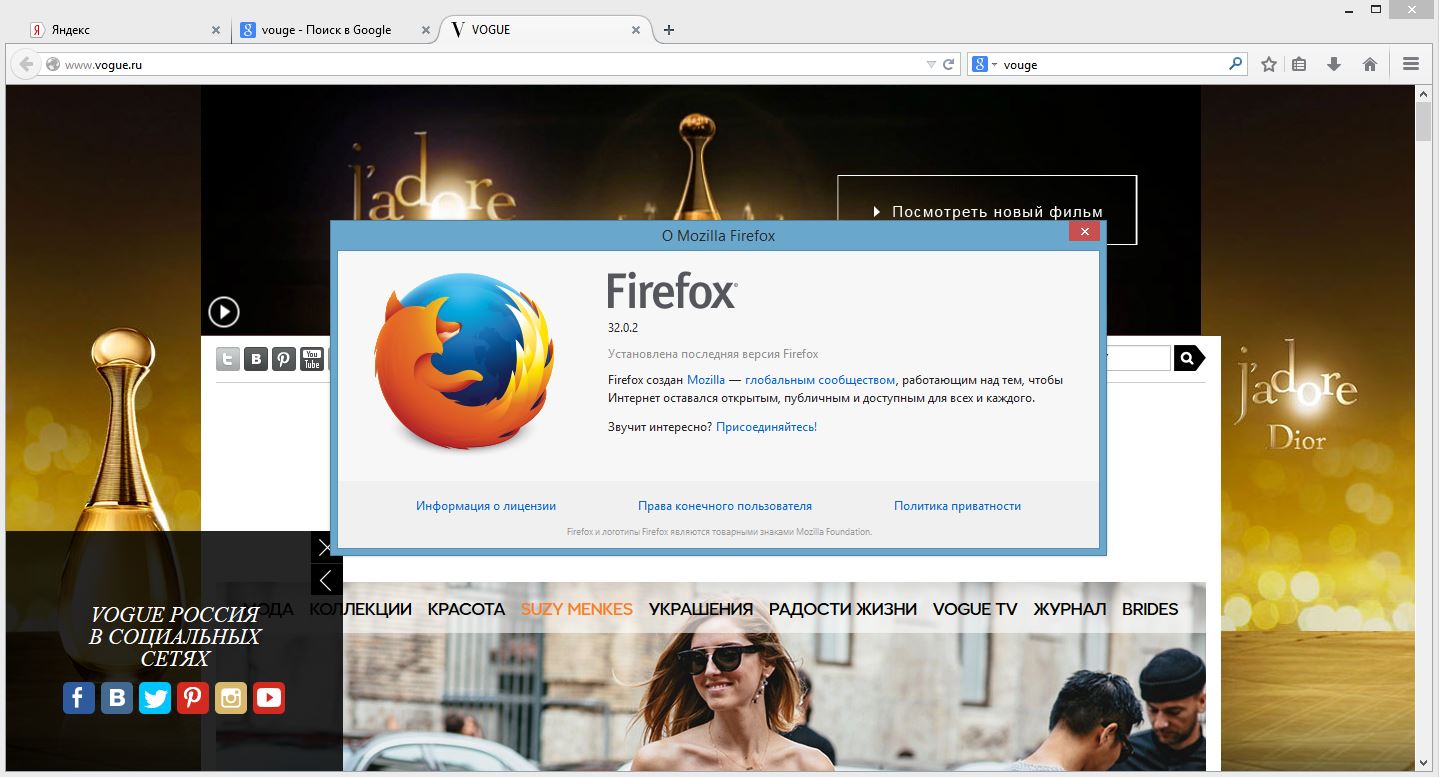The height and width of the screenshot is (777, 1439).
Task: Open a new tab with plus button
Action: 669,30
